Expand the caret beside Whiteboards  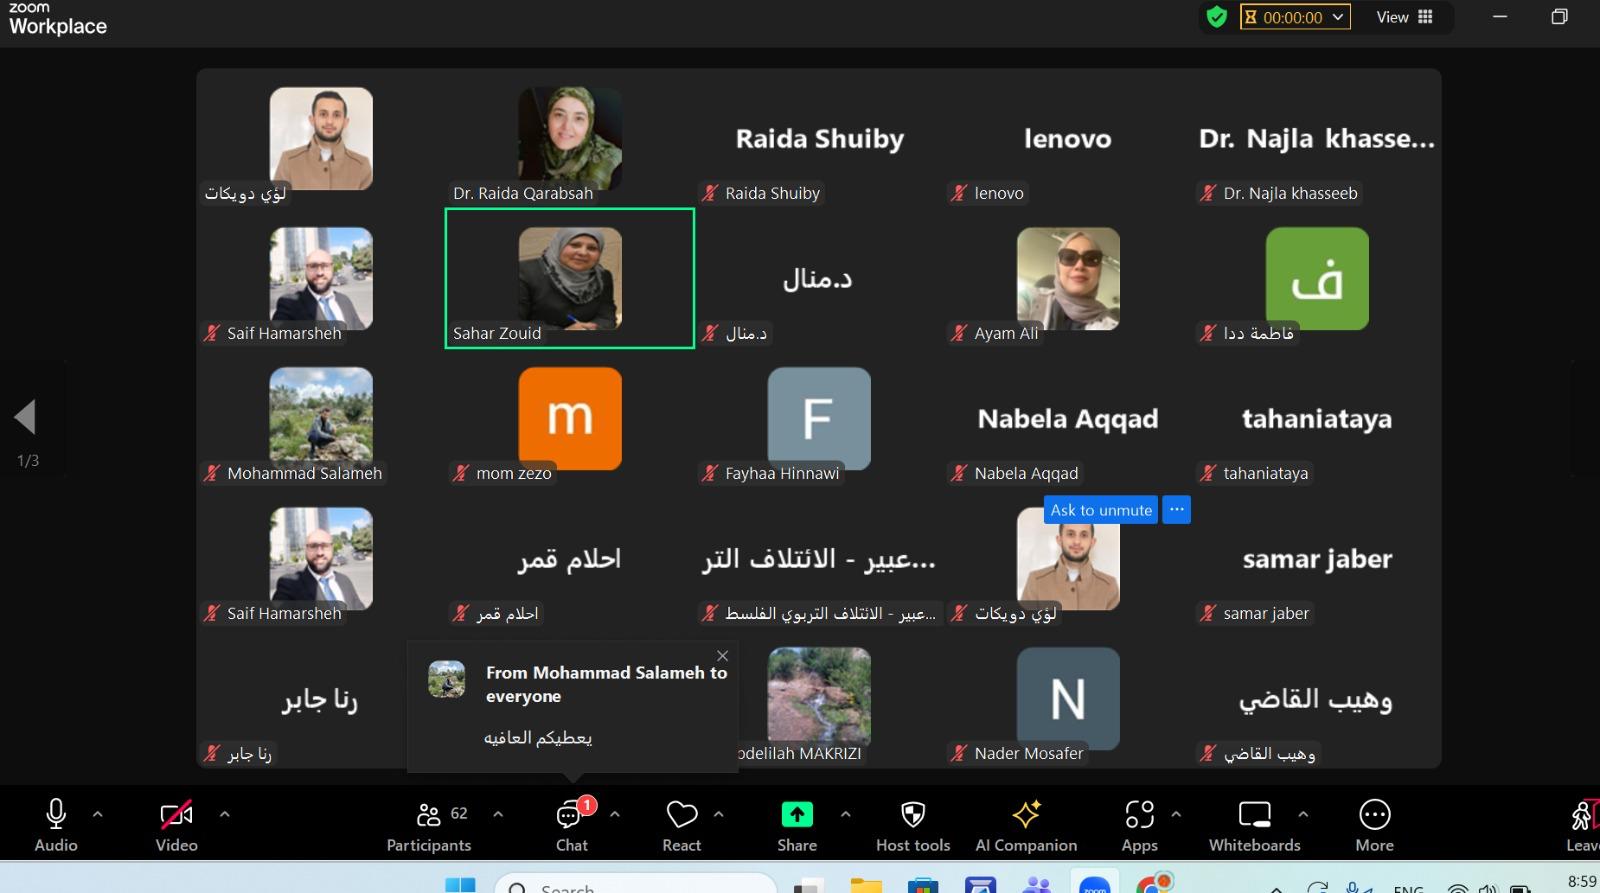pyautogui.click(x=1303, y=814)
